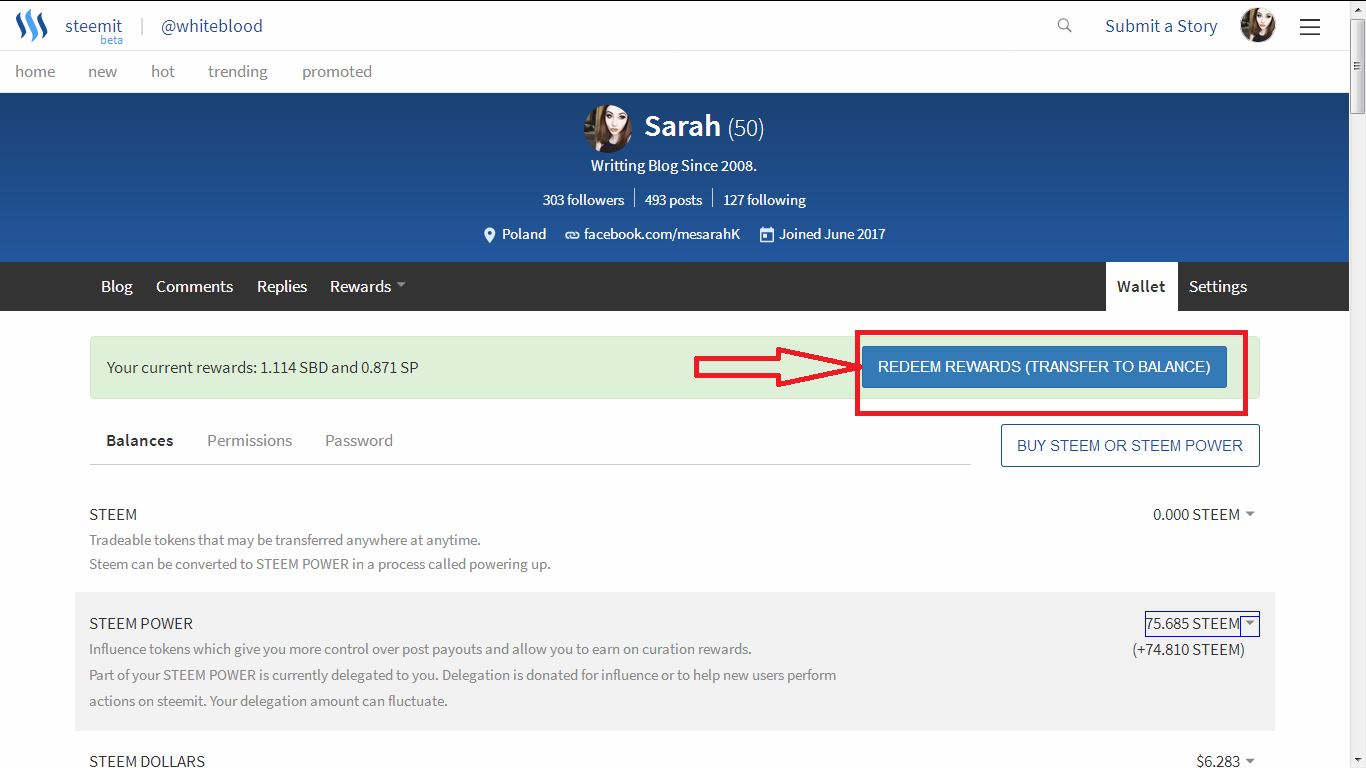Click the user avatar in top bar

point(1258,25)
